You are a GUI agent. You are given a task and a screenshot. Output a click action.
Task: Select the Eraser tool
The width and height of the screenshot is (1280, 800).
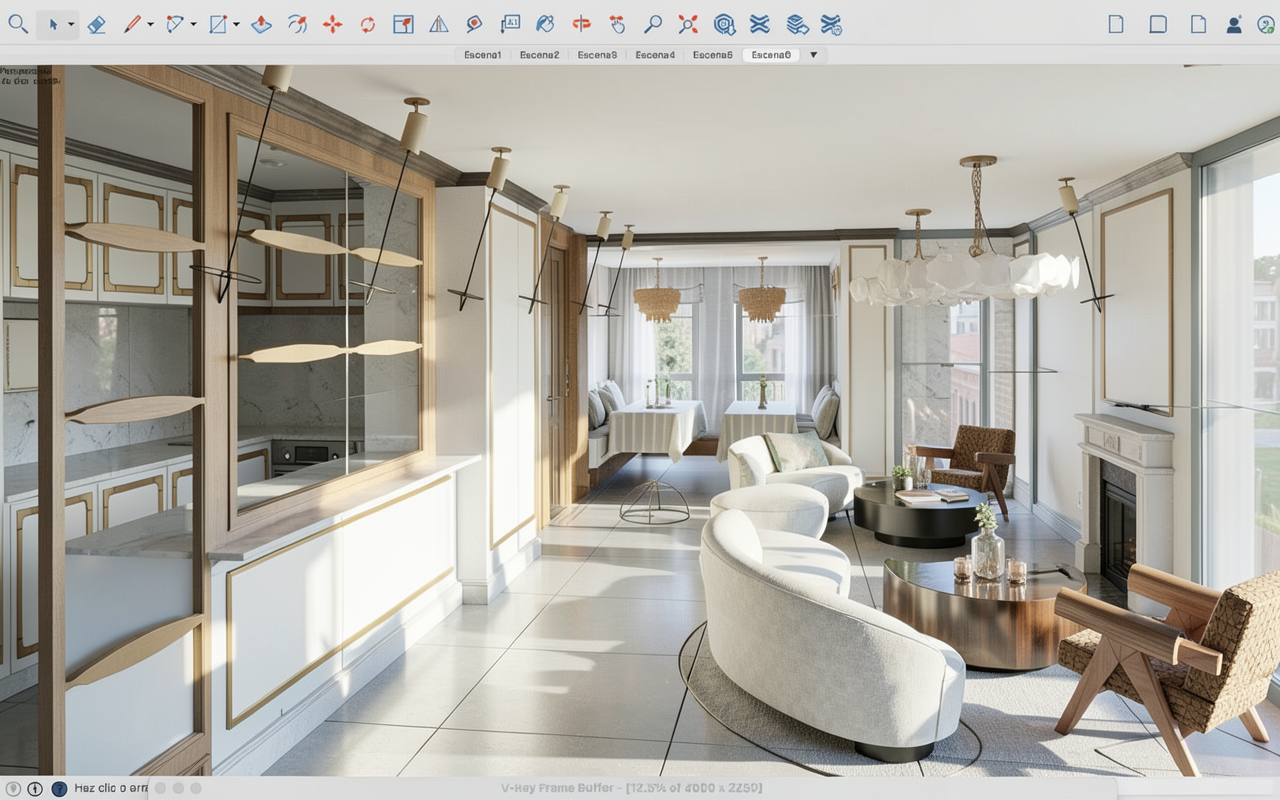point(96,24)
